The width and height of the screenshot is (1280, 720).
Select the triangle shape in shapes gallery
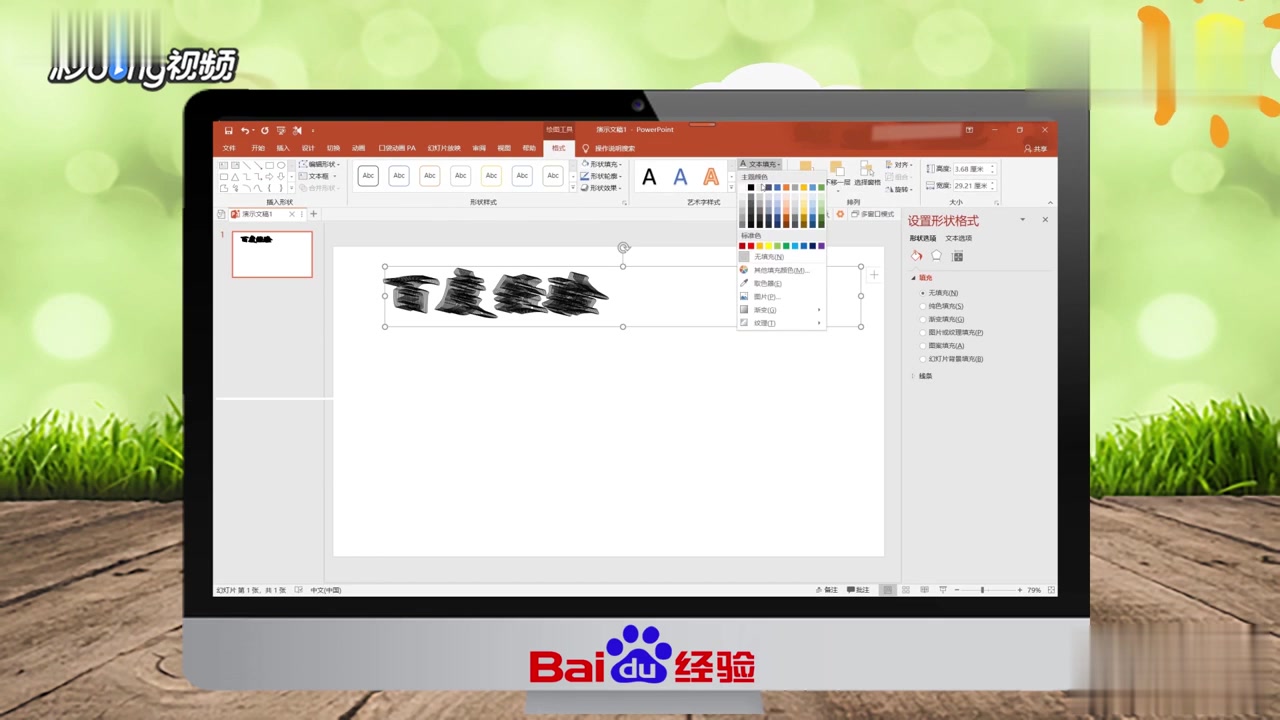235,176
